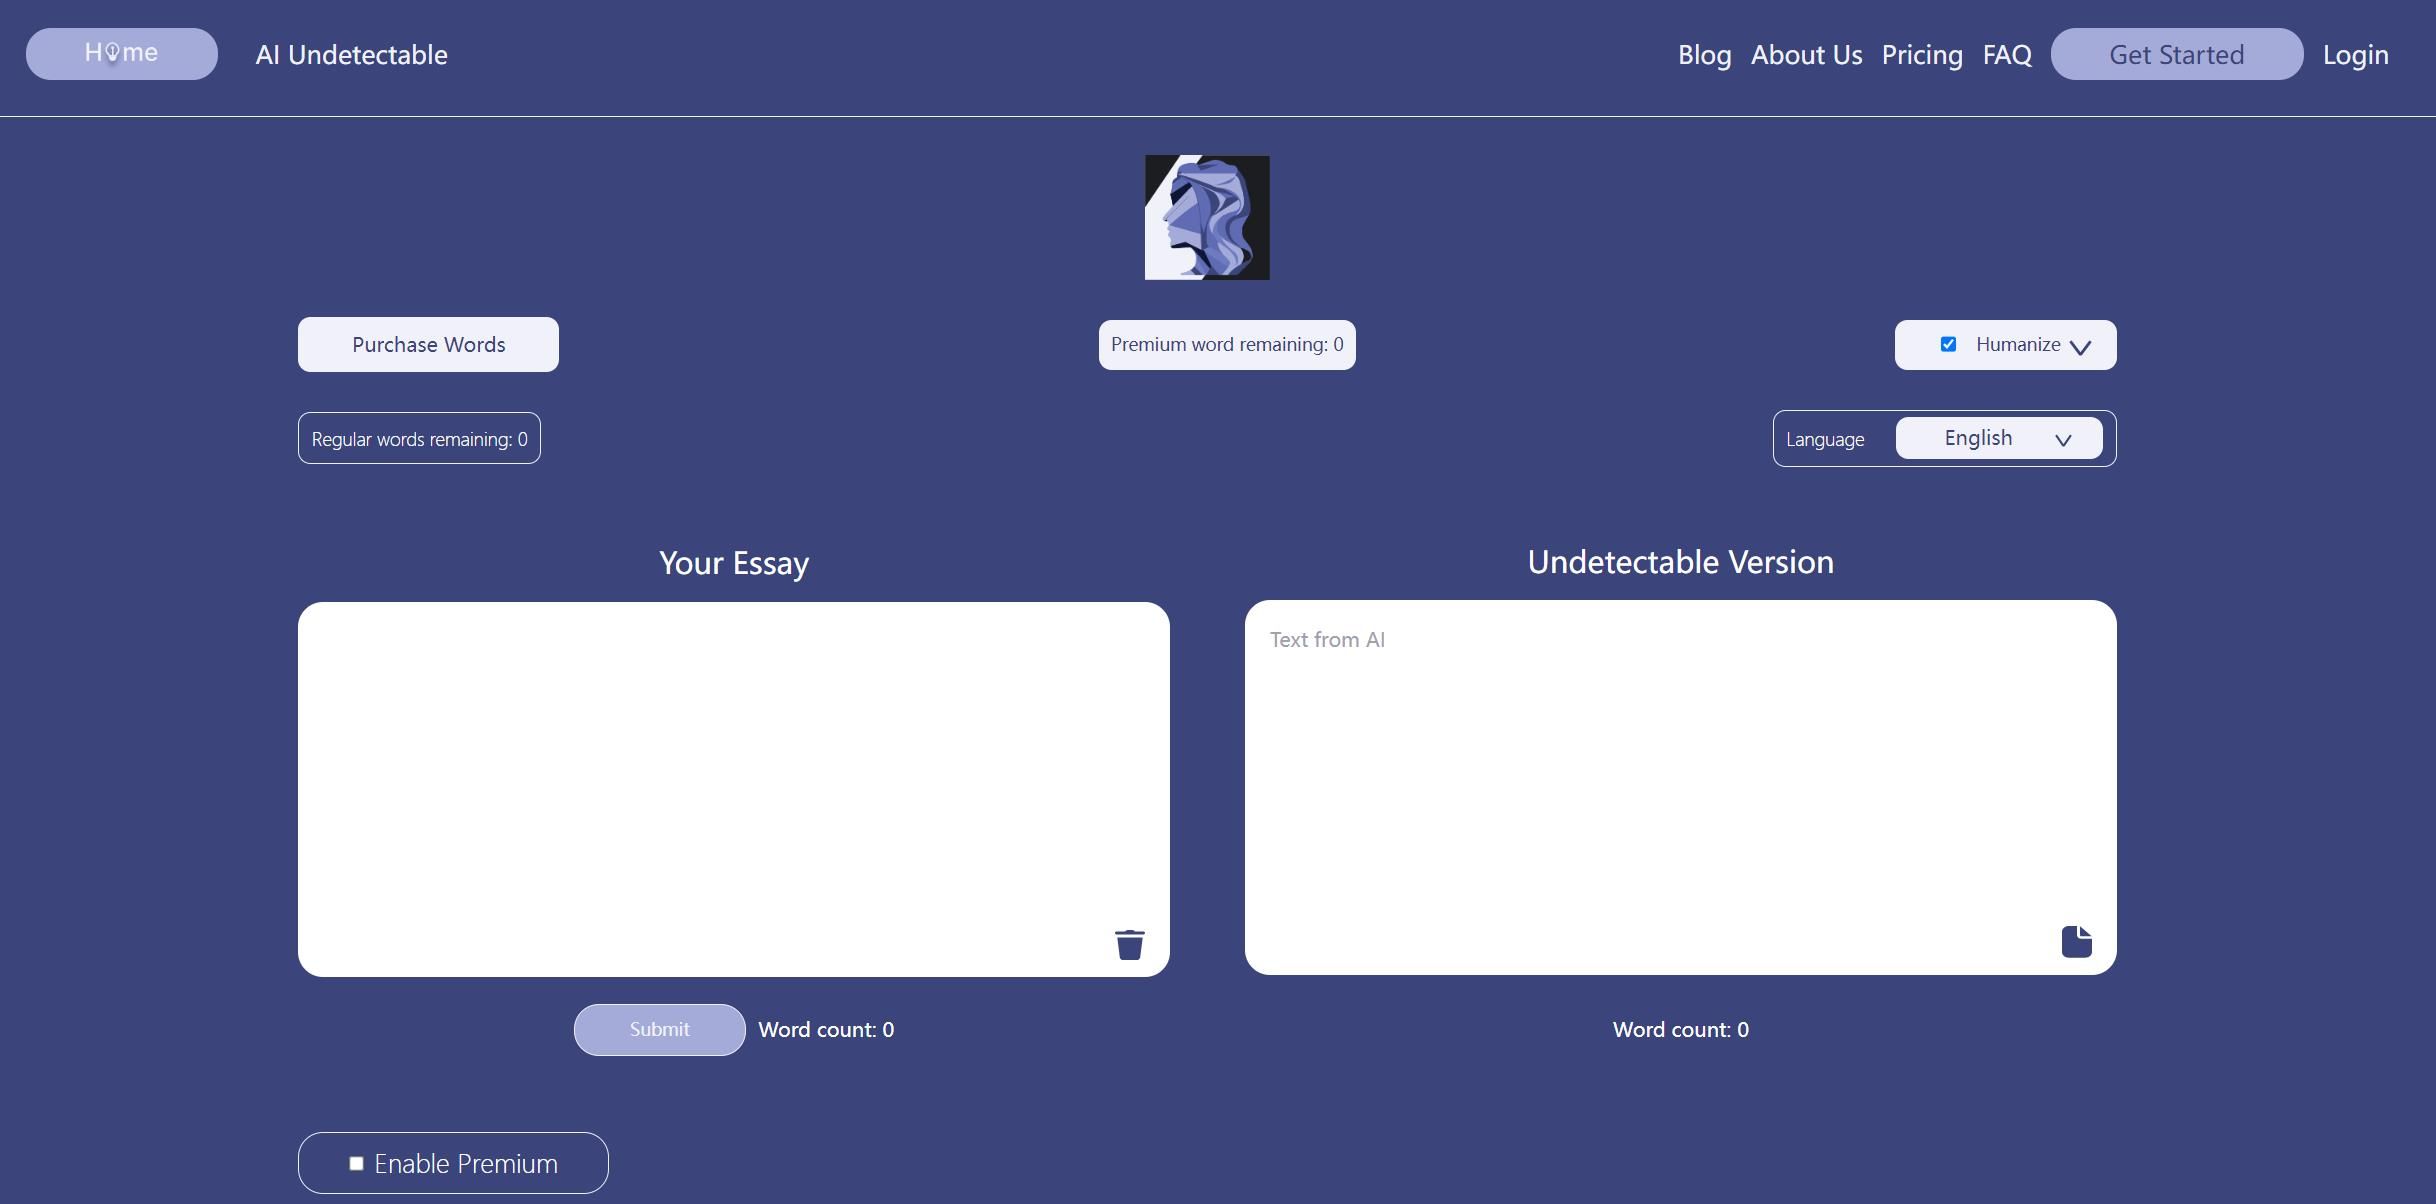Toggle the Humanize checkbox on/off
This screenshot has height=1204, width=2436.
[1948, 343]
